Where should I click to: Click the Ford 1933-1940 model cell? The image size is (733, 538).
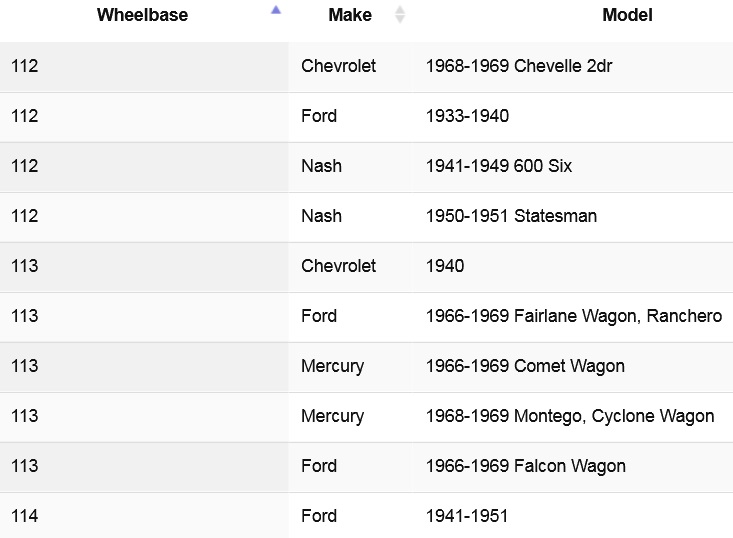573,117
